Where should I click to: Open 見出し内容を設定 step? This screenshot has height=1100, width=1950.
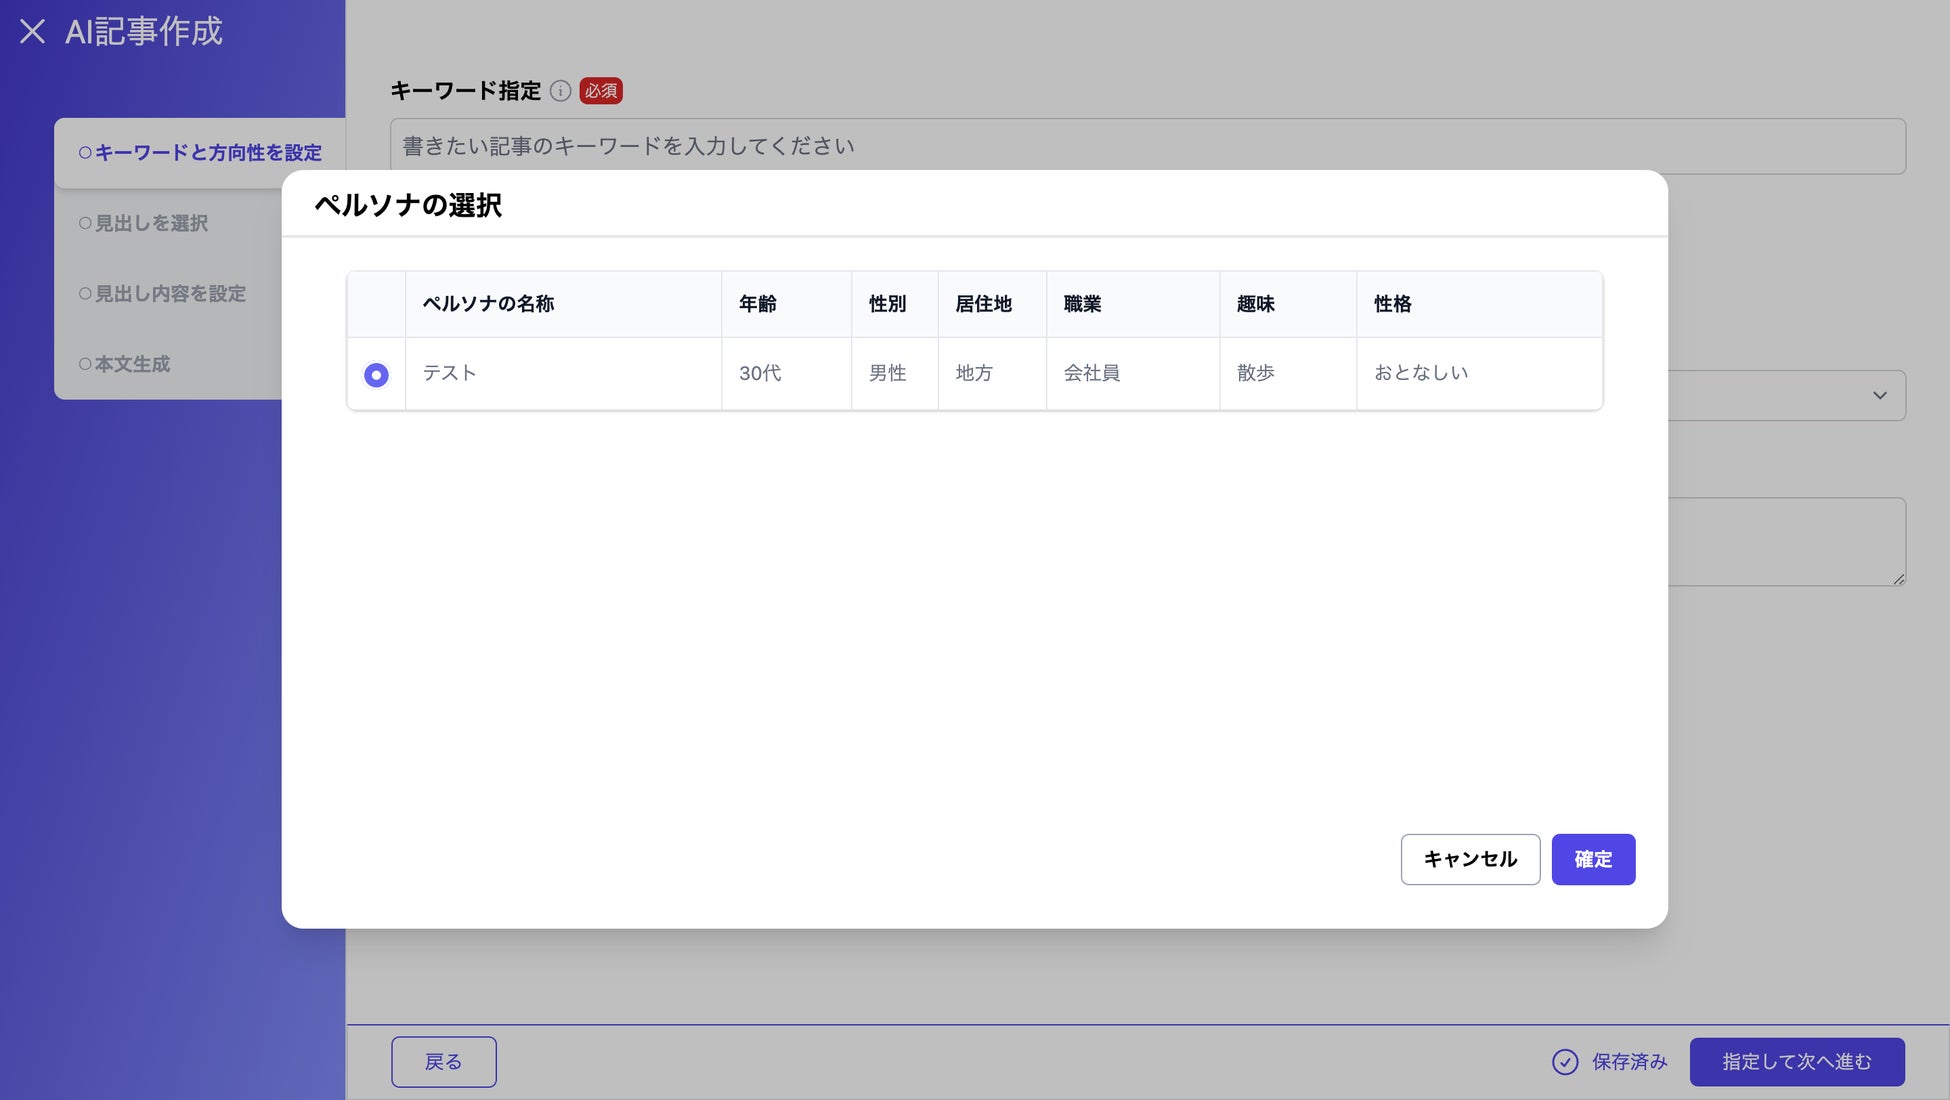(162, 294)
